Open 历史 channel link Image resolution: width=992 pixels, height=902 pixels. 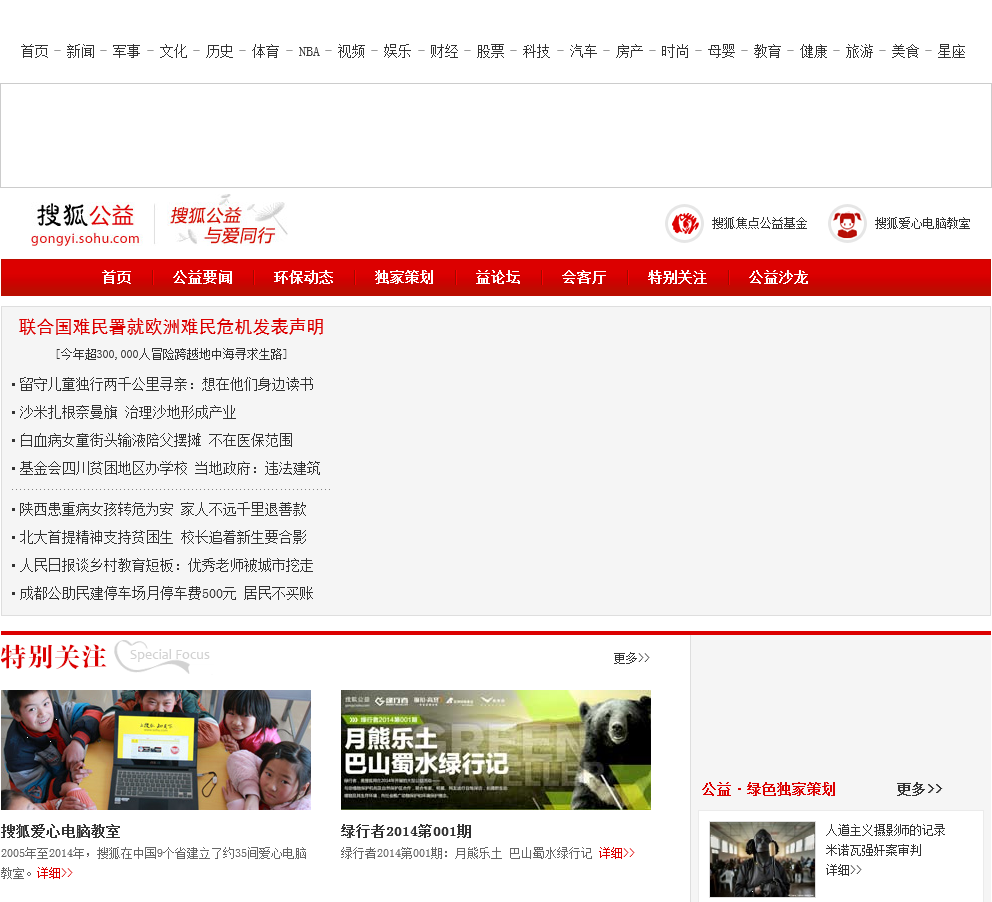[220, 51]
